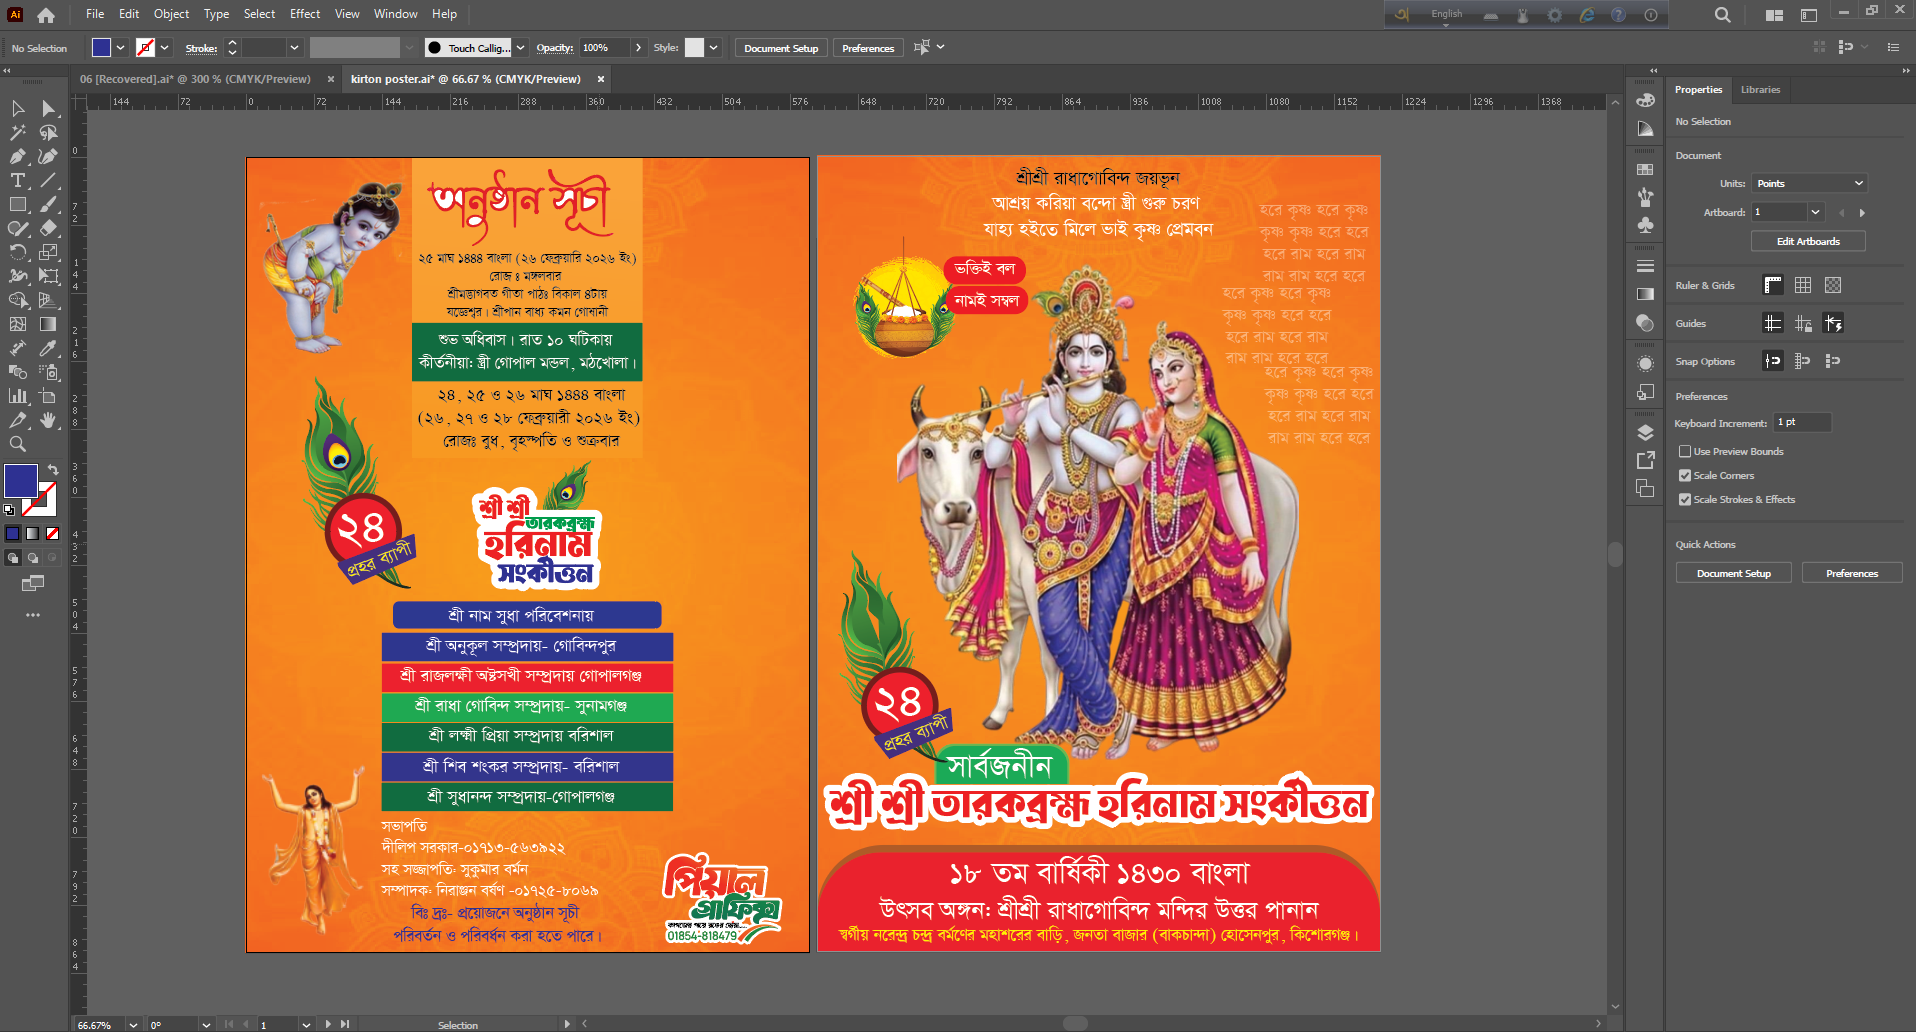Select the Zoom tool in the toolbar
Viewport: 1916px width, 1032px height.
pos(17,445)
